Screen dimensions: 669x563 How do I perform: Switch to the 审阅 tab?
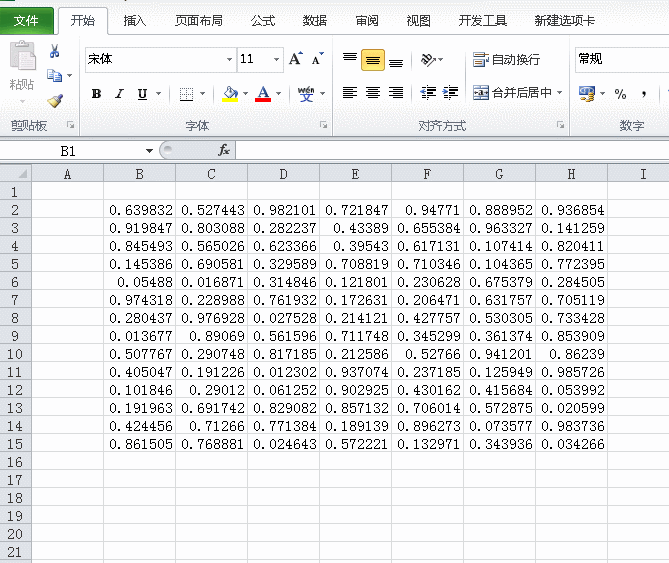[367, 20]
